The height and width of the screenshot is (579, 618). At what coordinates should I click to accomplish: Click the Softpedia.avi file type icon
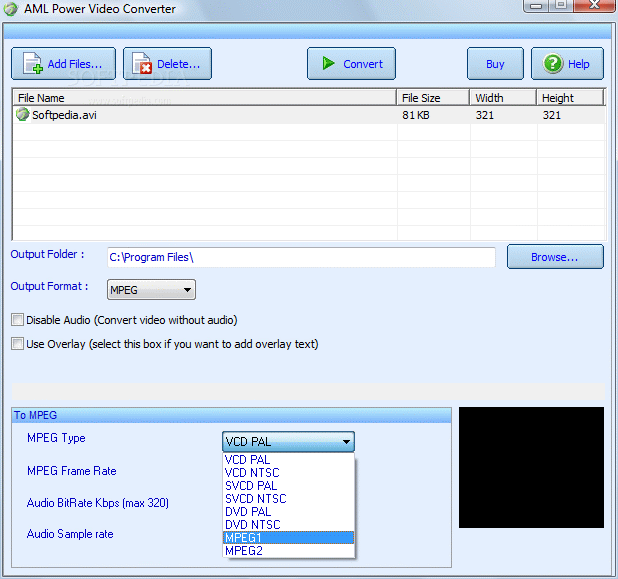click(x=22, y=115)
